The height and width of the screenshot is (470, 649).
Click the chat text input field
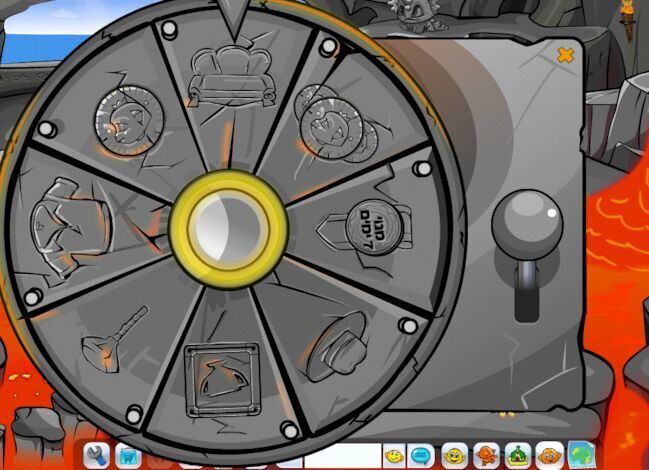pyautogui.click(x=343, y=456)
